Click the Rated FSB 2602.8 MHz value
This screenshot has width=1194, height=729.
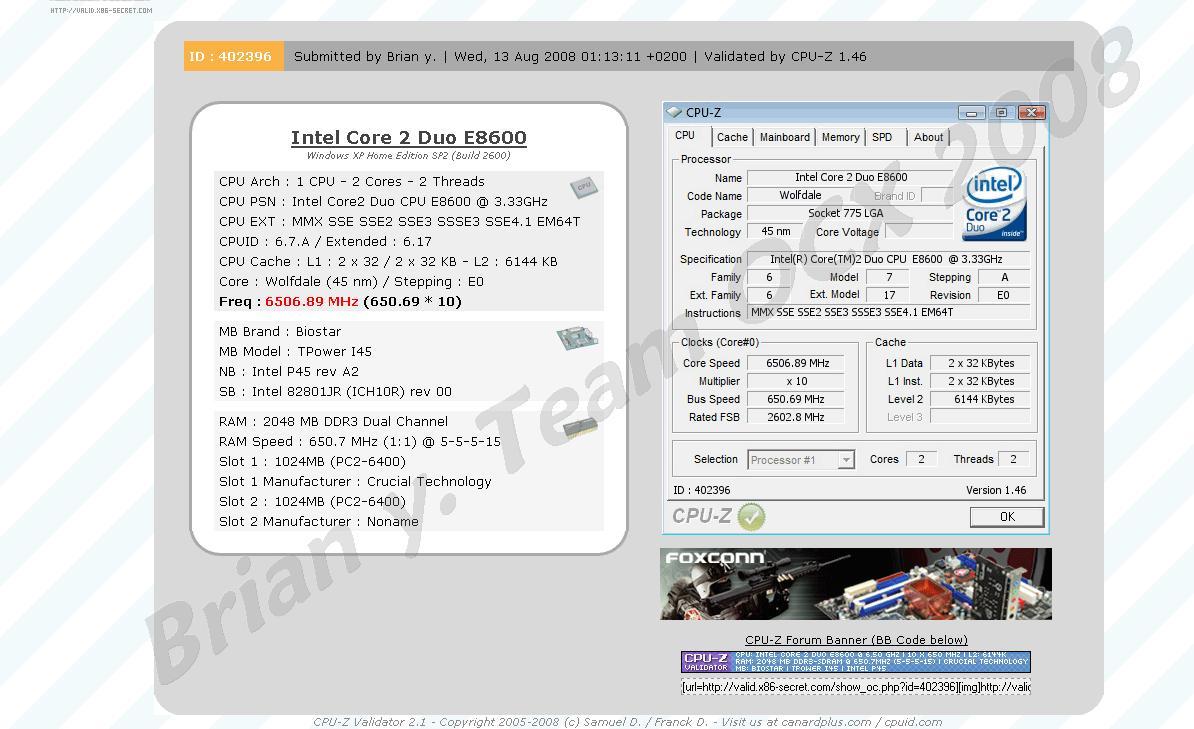click(796, 417)
